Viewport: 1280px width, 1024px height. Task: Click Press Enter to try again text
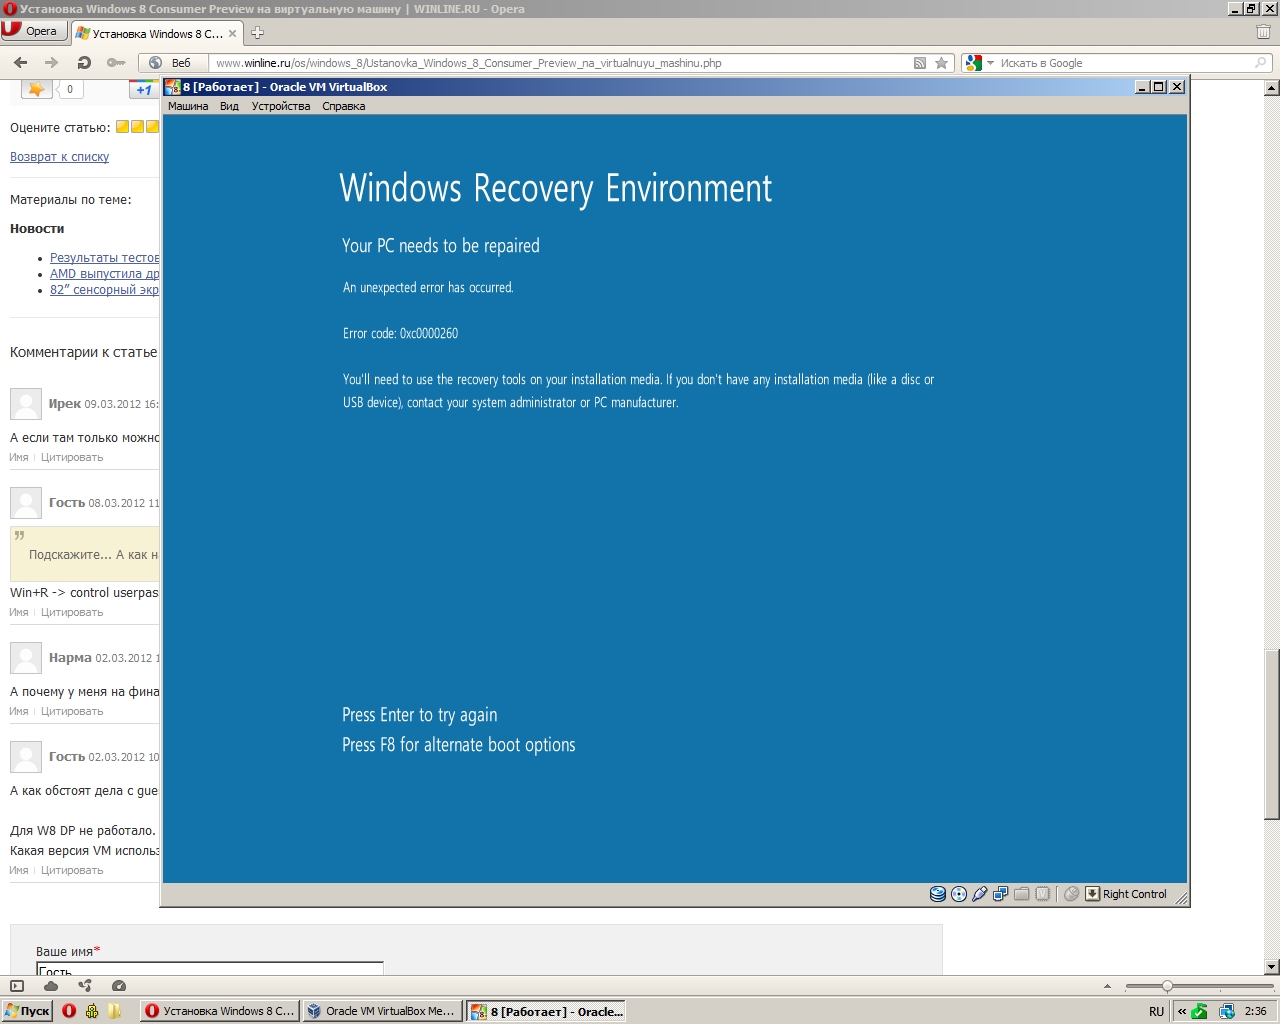pyautogui.click(x=419, y=715)
